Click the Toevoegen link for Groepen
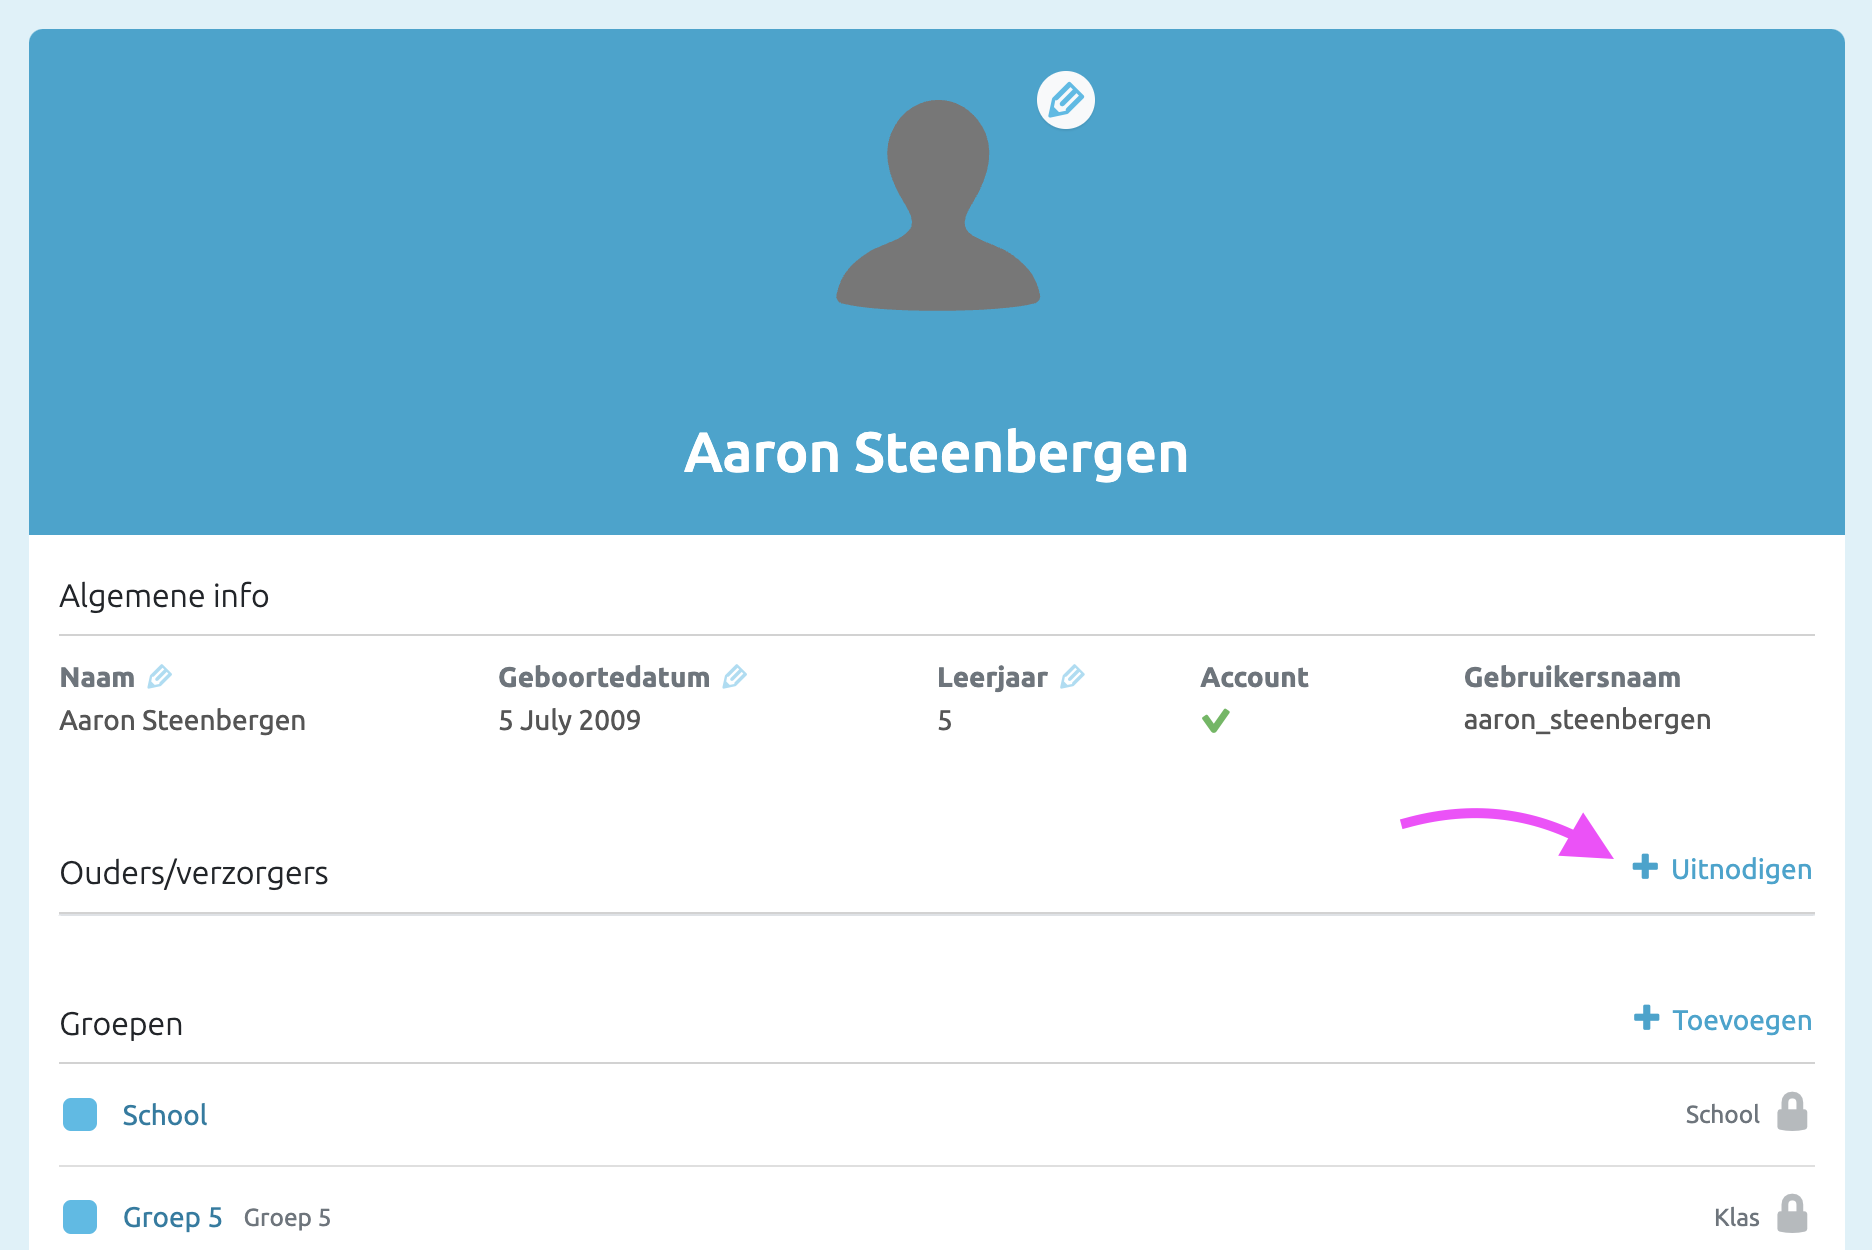The width and height of the screenshot is (1872, 1250). point(1742,1020)
